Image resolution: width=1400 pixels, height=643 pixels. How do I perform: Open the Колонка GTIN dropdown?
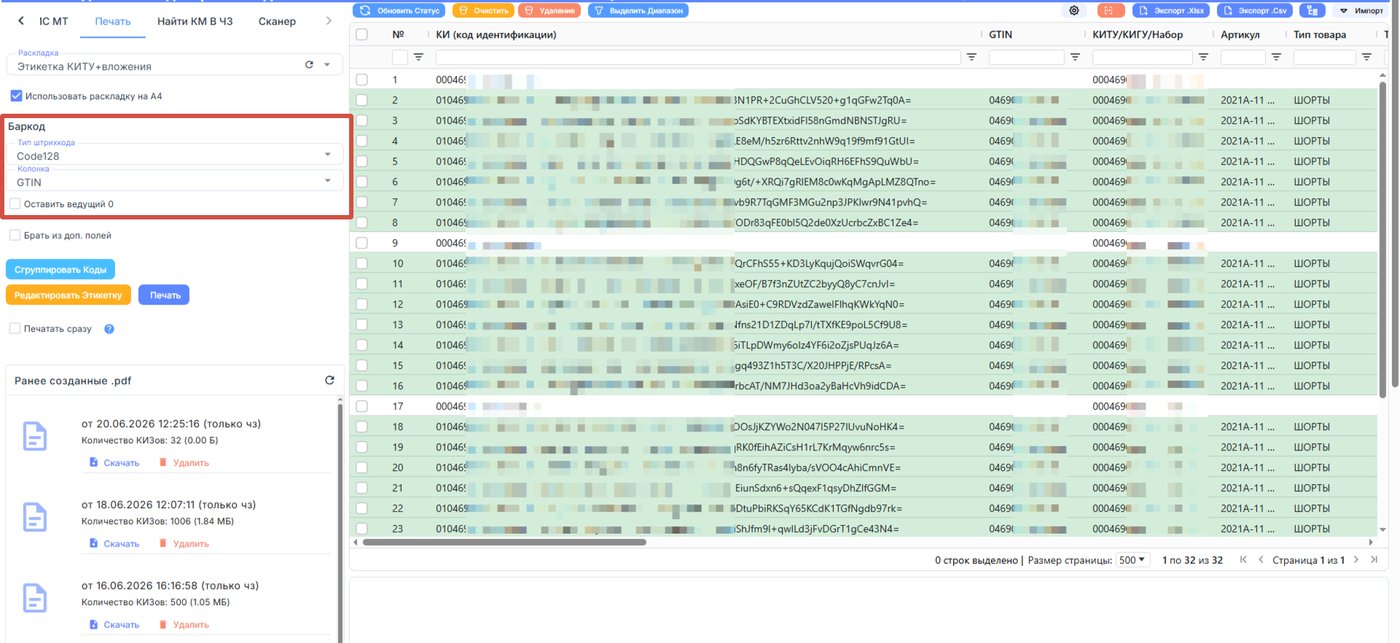click(x=175, y=181)
